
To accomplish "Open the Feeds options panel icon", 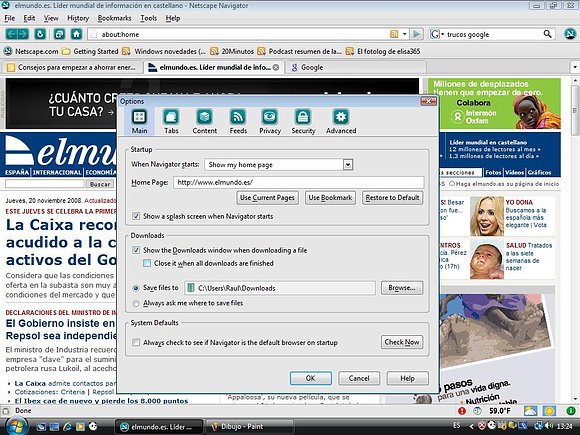I will [x=238, y=121].
